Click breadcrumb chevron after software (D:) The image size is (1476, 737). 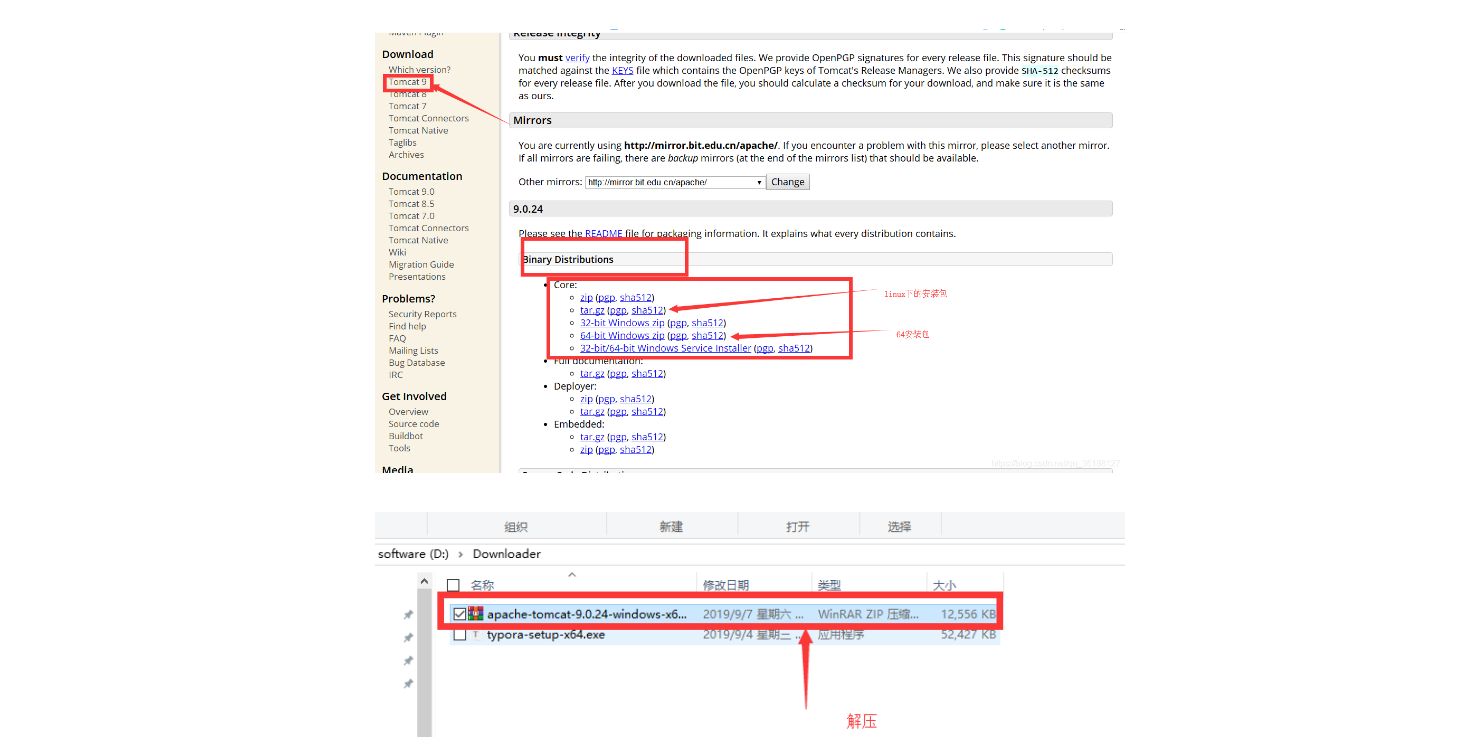(461, 554)
